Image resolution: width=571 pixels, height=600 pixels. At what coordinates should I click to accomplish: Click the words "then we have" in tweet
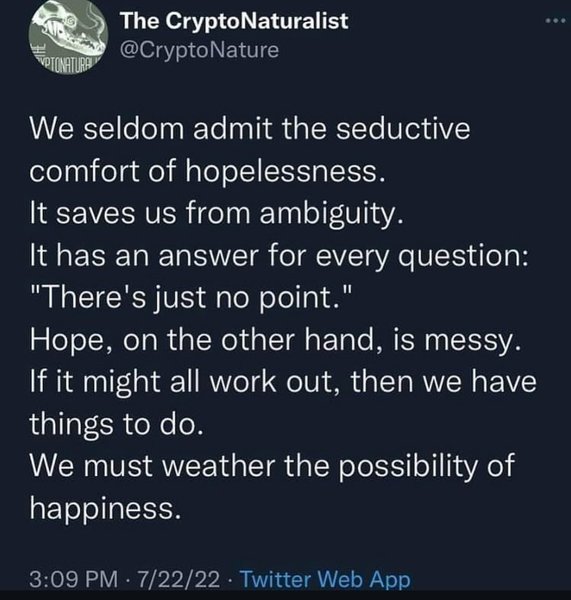click(444, 382)
